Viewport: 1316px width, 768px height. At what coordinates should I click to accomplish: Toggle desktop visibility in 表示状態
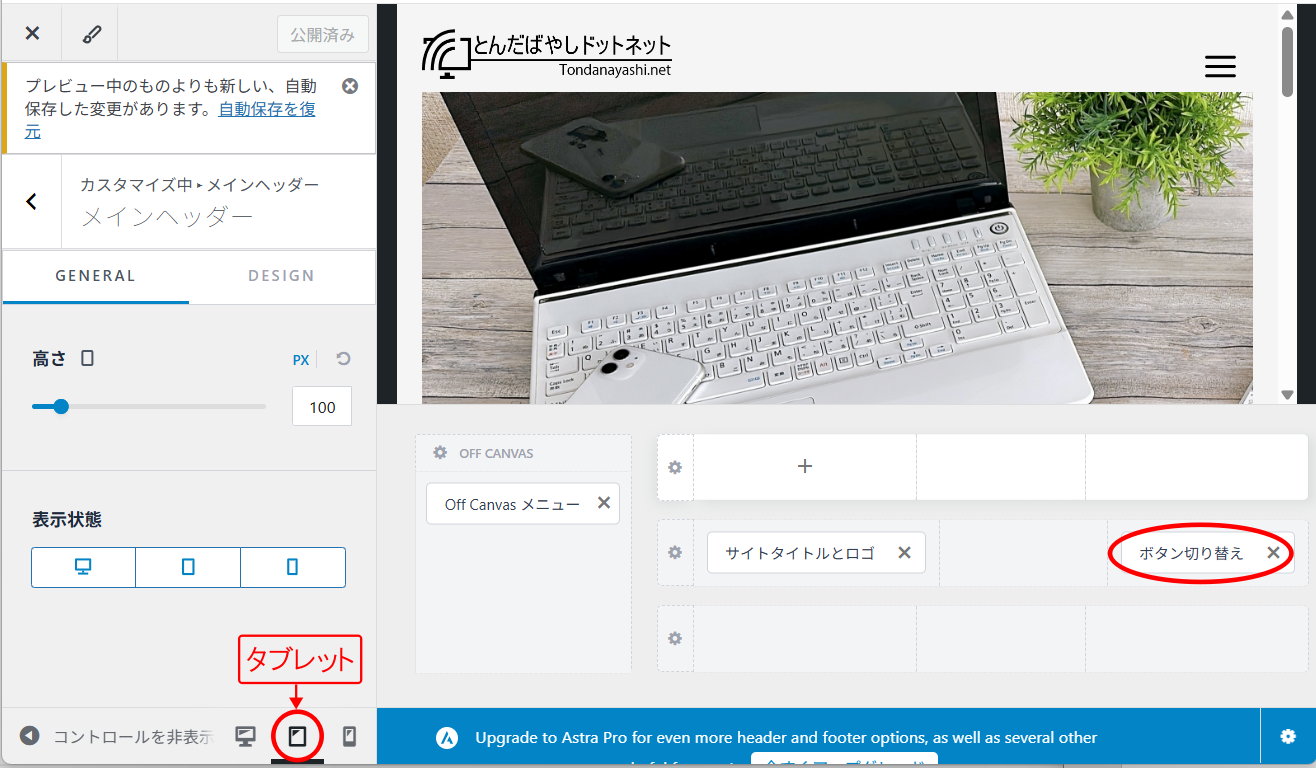[x=83, y=567]
